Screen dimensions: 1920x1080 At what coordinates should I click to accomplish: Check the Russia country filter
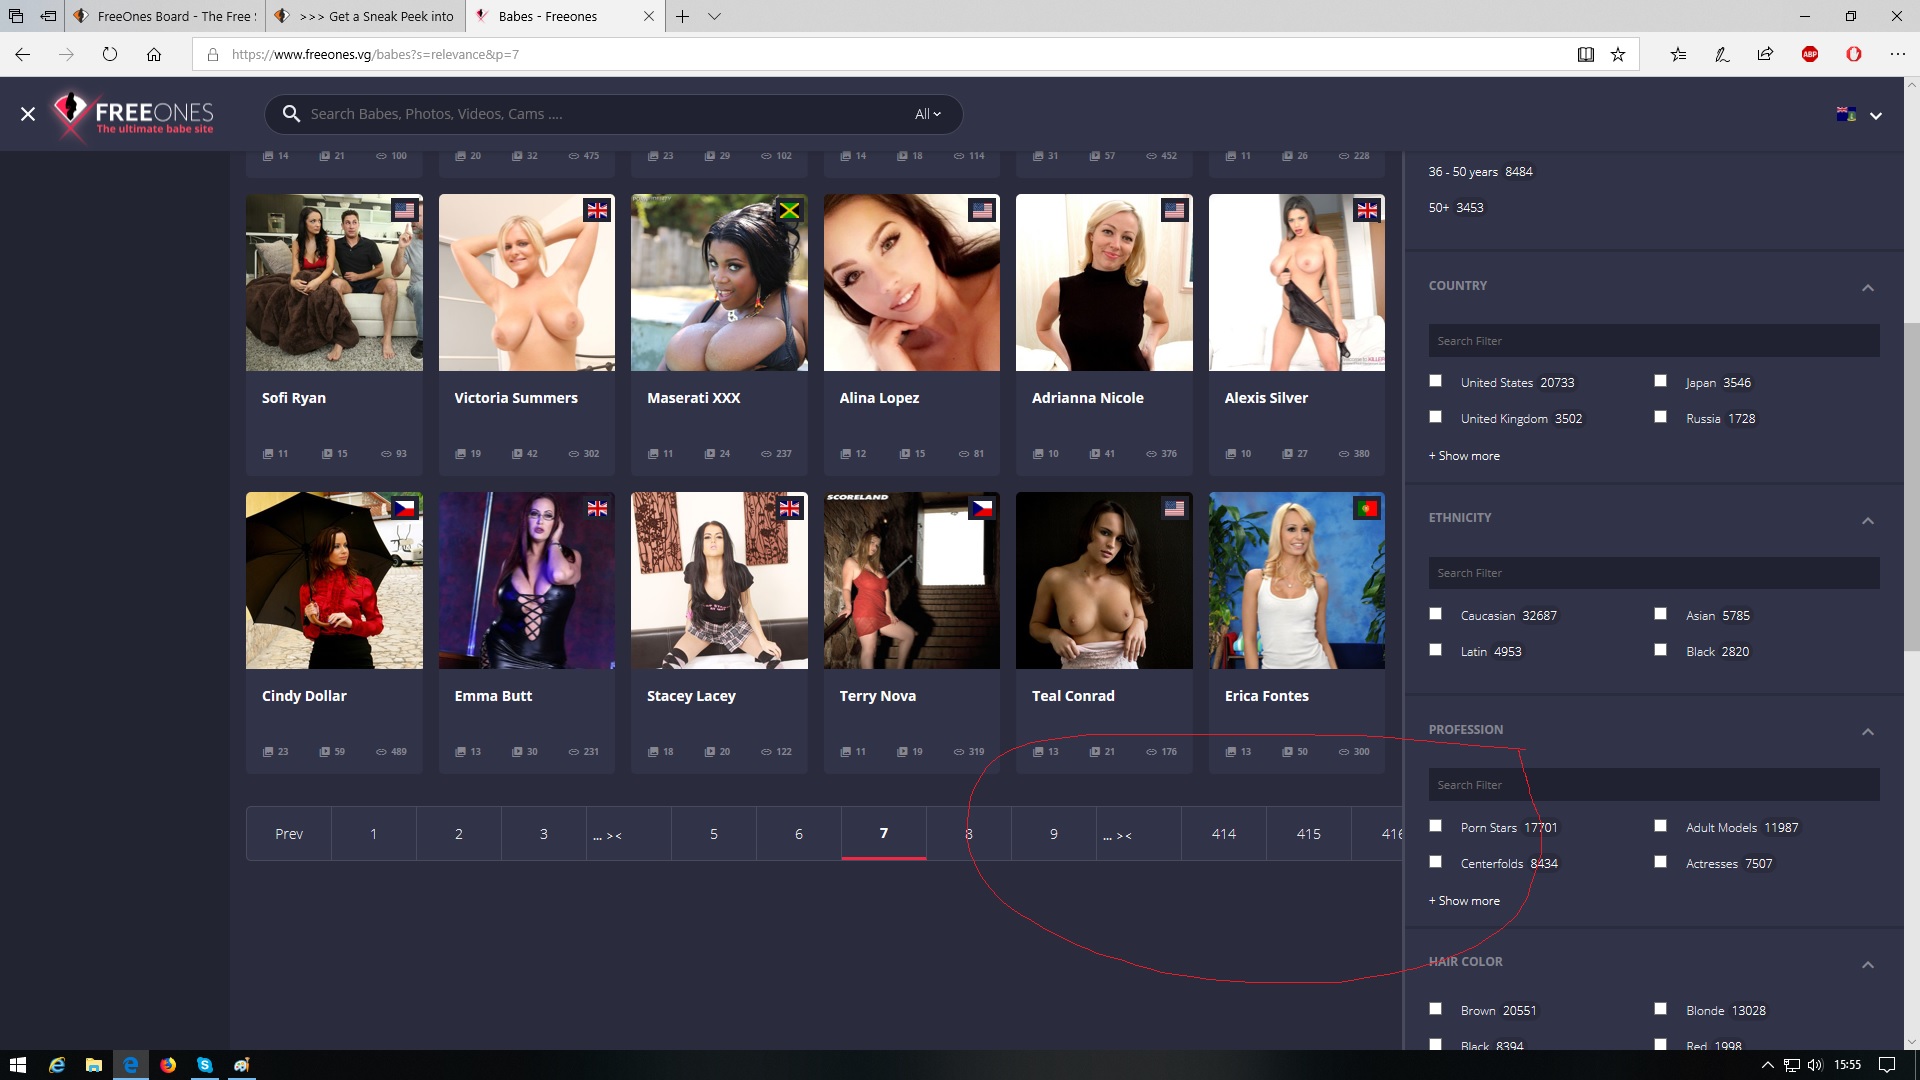click(1660, 417)
